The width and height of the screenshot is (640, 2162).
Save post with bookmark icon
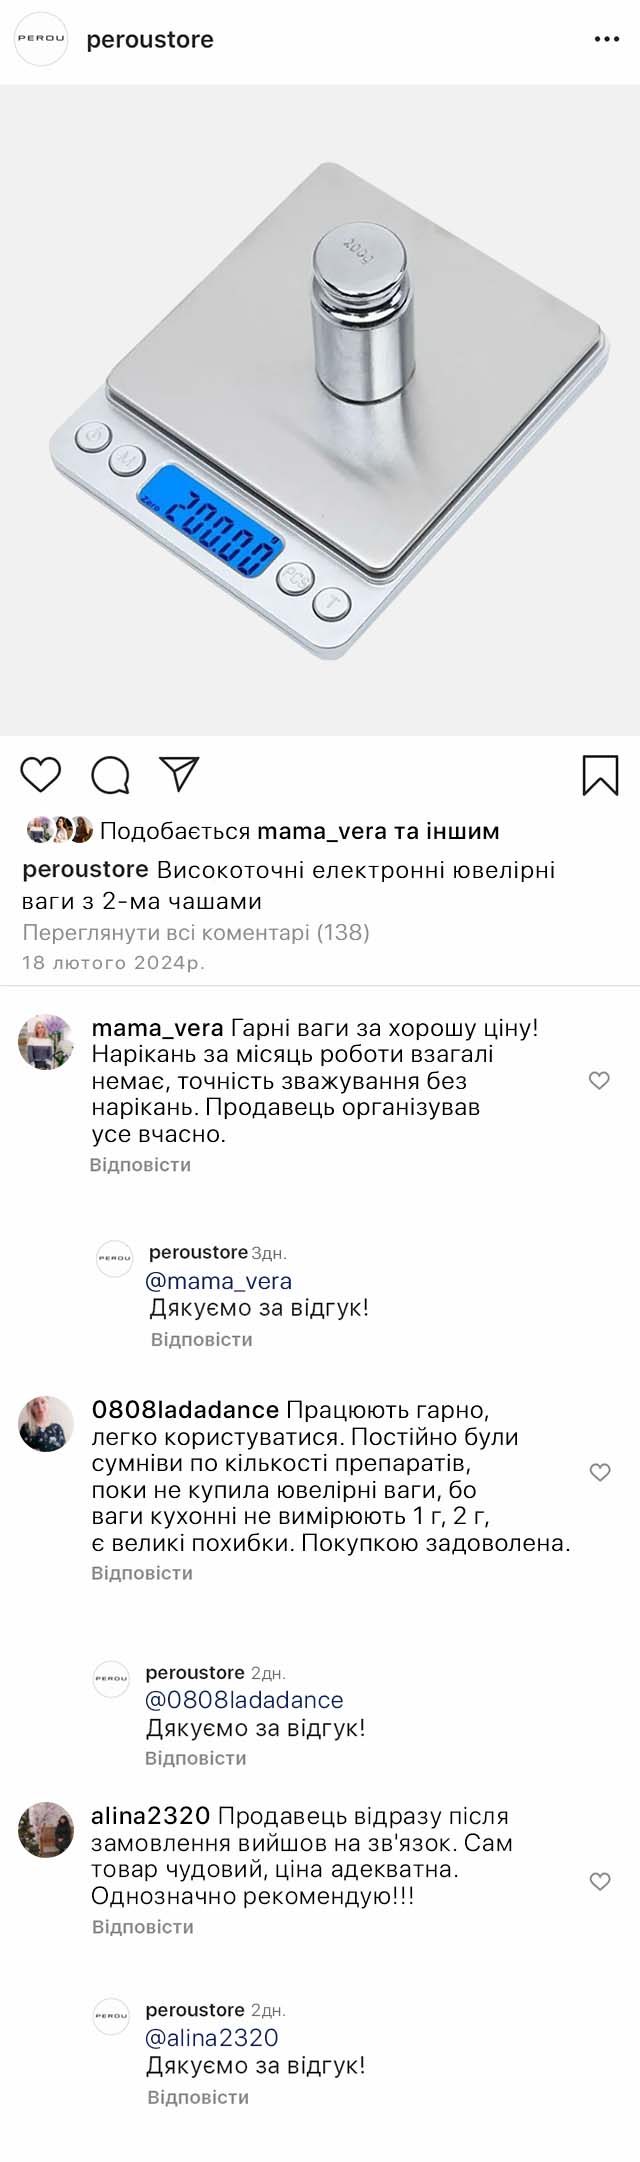pyautogui.click(x=600, y=775)
